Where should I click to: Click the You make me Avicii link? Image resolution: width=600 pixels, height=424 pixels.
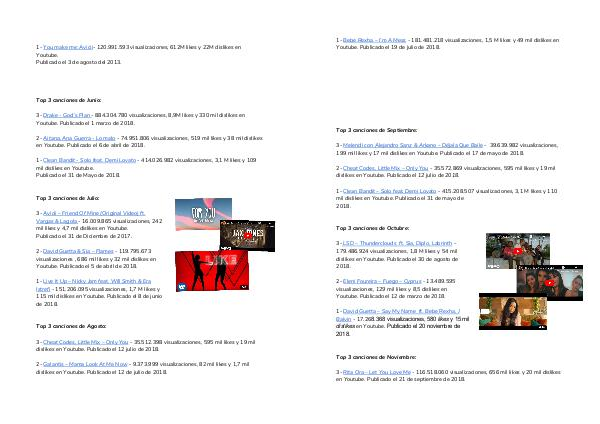click(66, 46)
